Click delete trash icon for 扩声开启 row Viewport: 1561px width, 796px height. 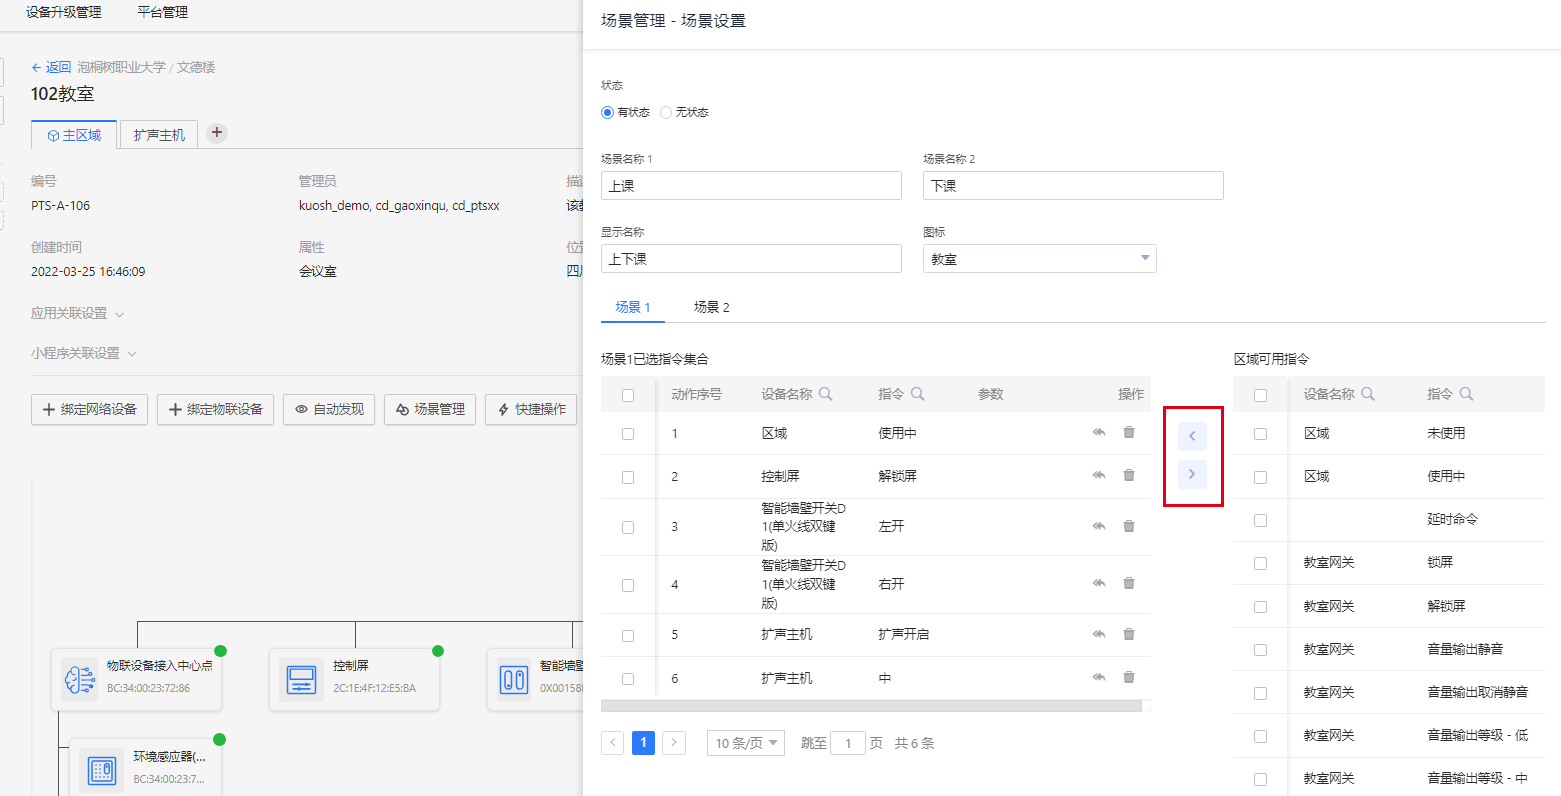coord(1128,634)
